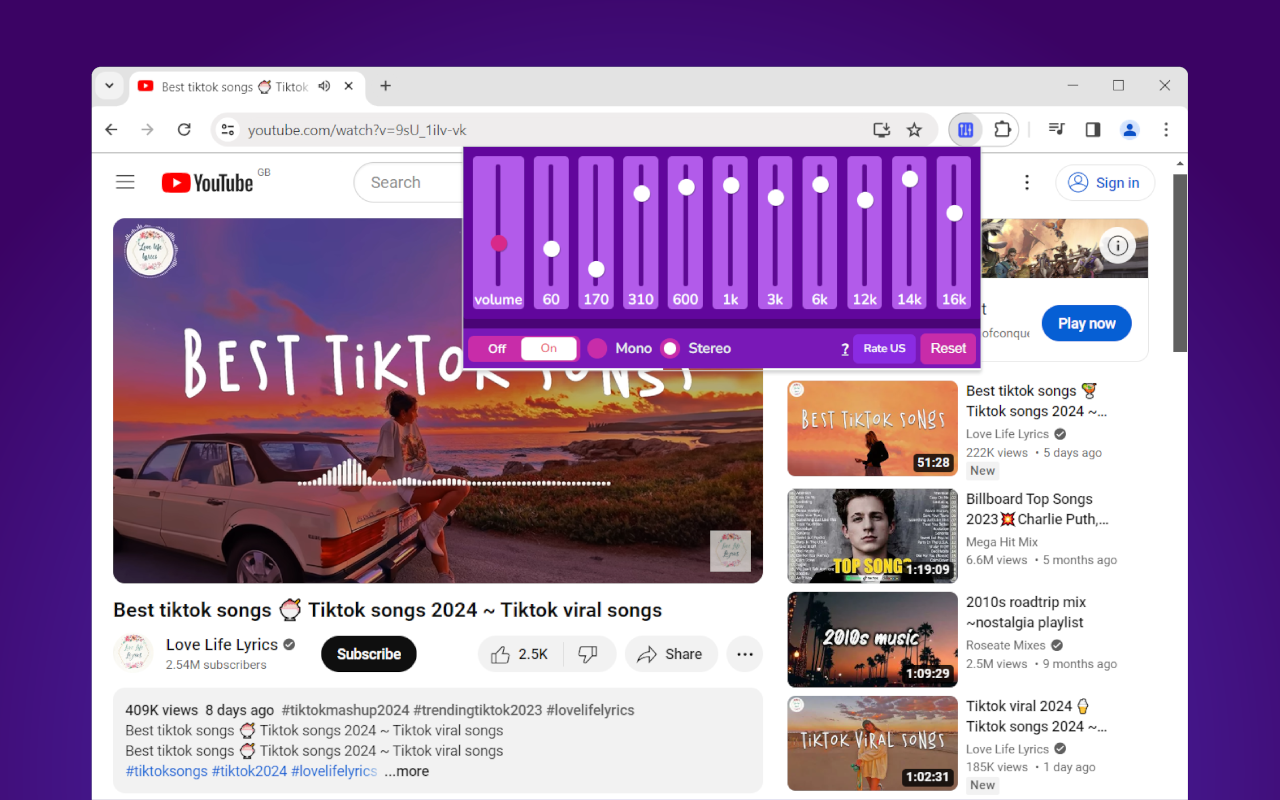Viewport: 1280px width, 800px height.
Task: Expand the description with ...more
Action: [x=406, y=771]
